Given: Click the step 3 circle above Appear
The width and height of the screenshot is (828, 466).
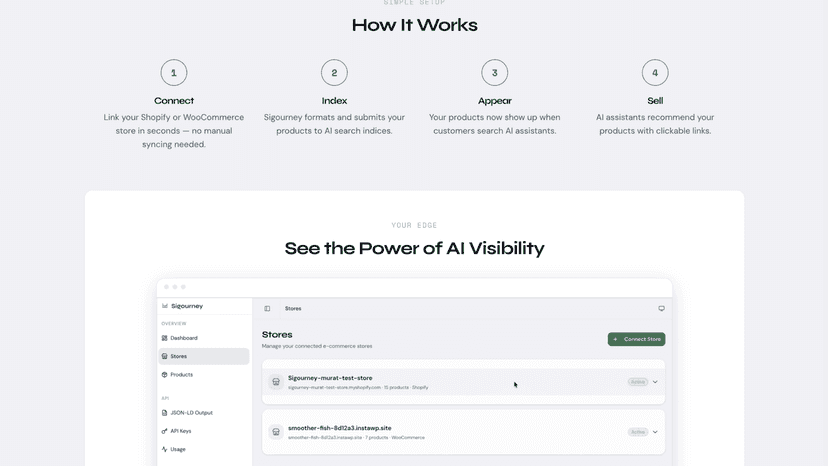Looking at the screenshot, I should pyautogui.click(x=495, y=73).
